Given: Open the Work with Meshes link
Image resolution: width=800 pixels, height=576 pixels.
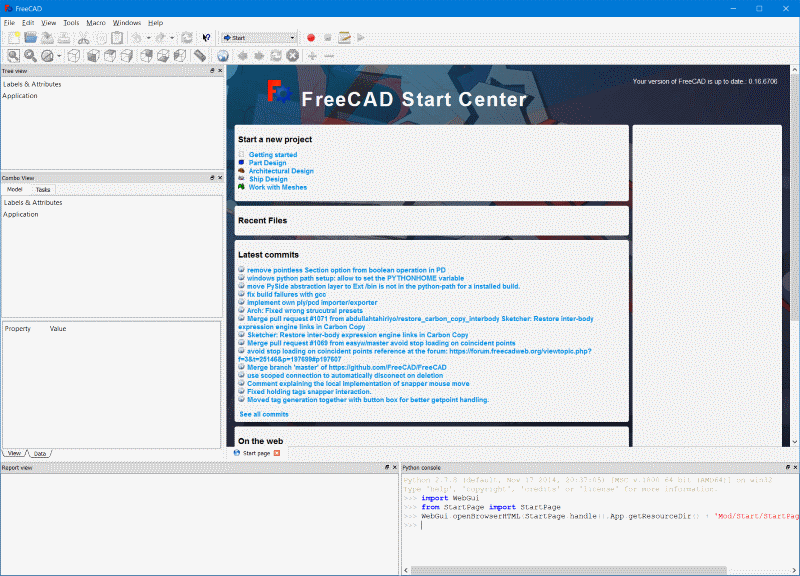Looking at the screenshot, I should pos(278,187).
